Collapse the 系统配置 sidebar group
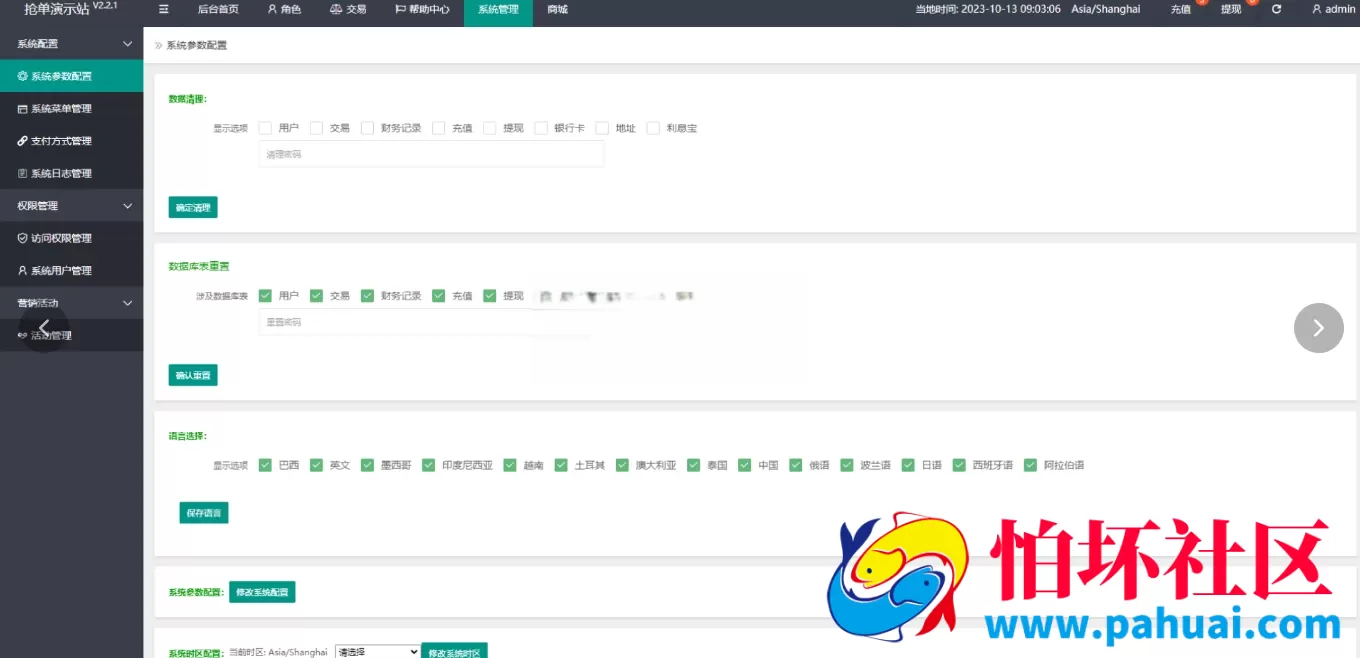Screen dimensions: 1360x658 pyautogui.click(x=127, y=44)
